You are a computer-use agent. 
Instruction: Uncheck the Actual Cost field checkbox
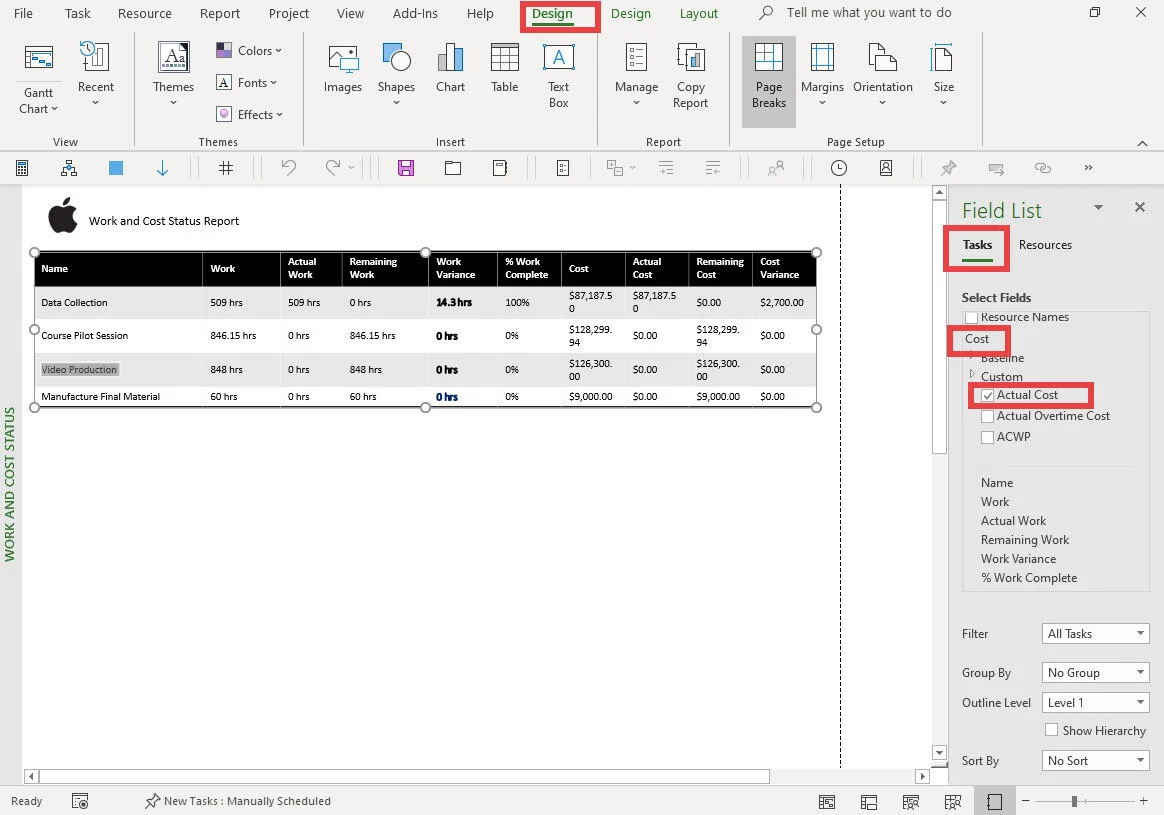click(x=987, y=396)
